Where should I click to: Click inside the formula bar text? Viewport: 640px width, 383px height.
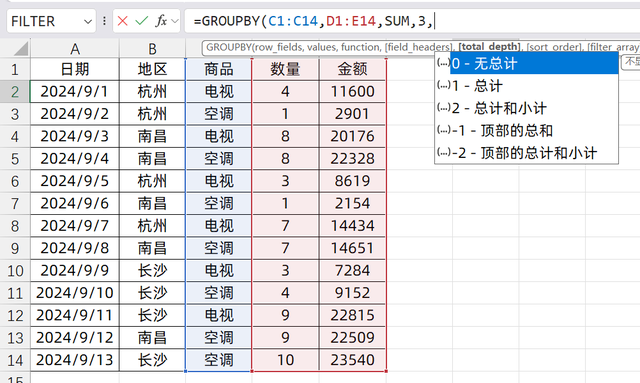tap(412, 21)
